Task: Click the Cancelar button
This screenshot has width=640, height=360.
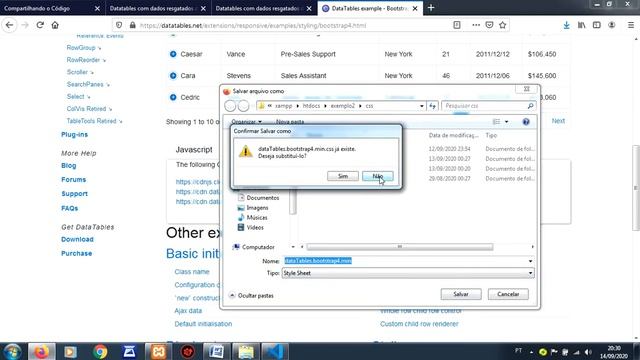Action: [508, 294]
